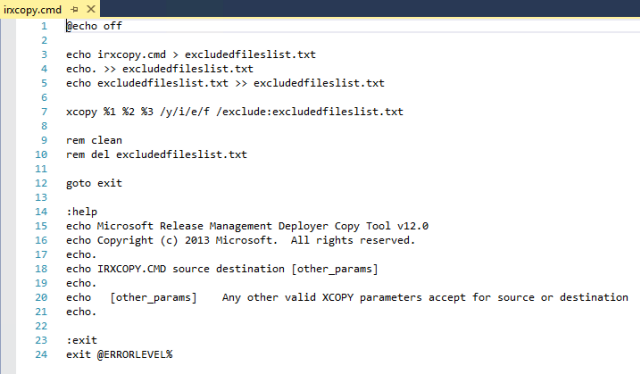Click the 'rem clean' comment line
Image resolution: width=640 pixels, height=374 pixels.
[94, 140]
